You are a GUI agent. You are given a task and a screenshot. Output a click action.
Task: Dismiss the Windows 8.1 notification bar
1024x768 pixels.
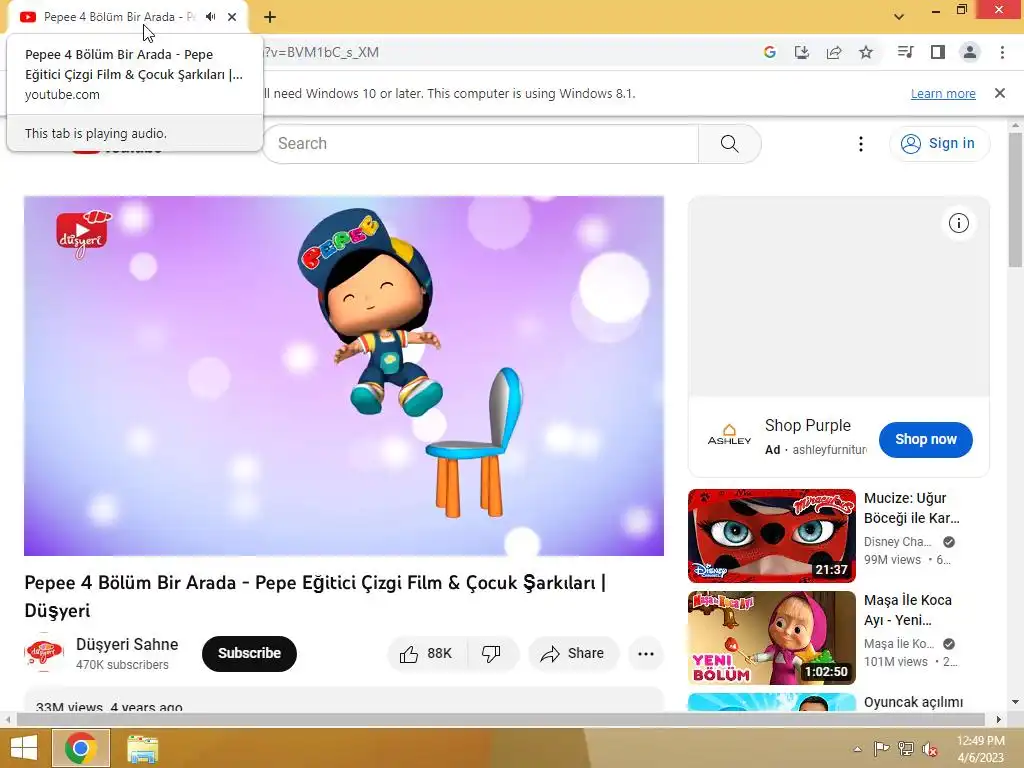(x=1000, y=93)
